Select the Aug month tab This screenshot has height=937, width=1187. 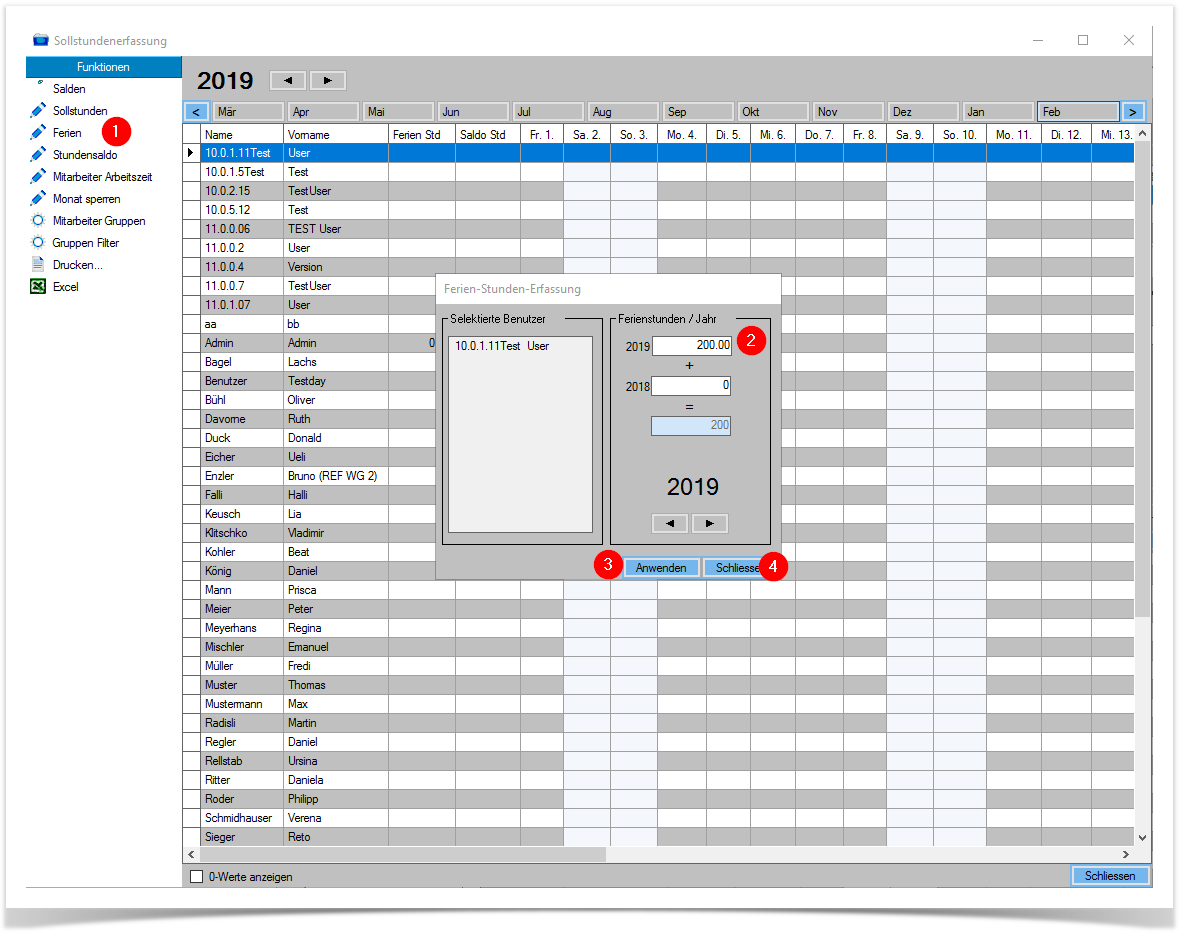click(623, 112)
